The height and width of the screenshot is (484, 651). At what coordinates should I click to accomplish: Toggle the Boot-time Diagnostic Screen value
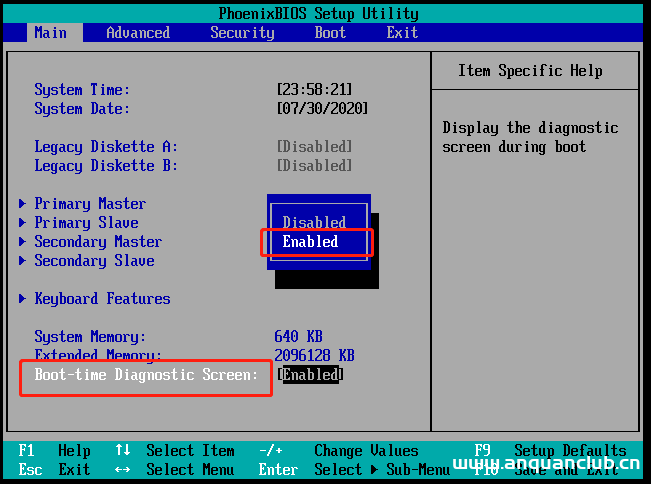tap(310, 375)
